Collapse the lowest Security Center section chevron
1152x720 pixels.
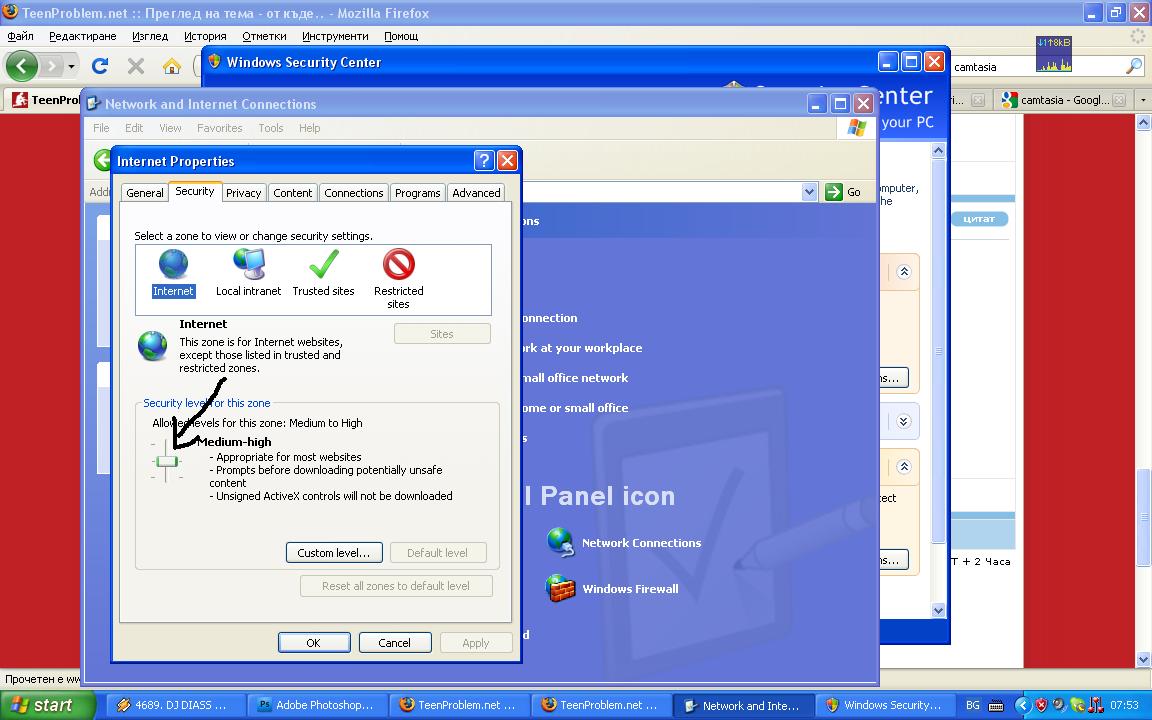[x=904, y=467]
